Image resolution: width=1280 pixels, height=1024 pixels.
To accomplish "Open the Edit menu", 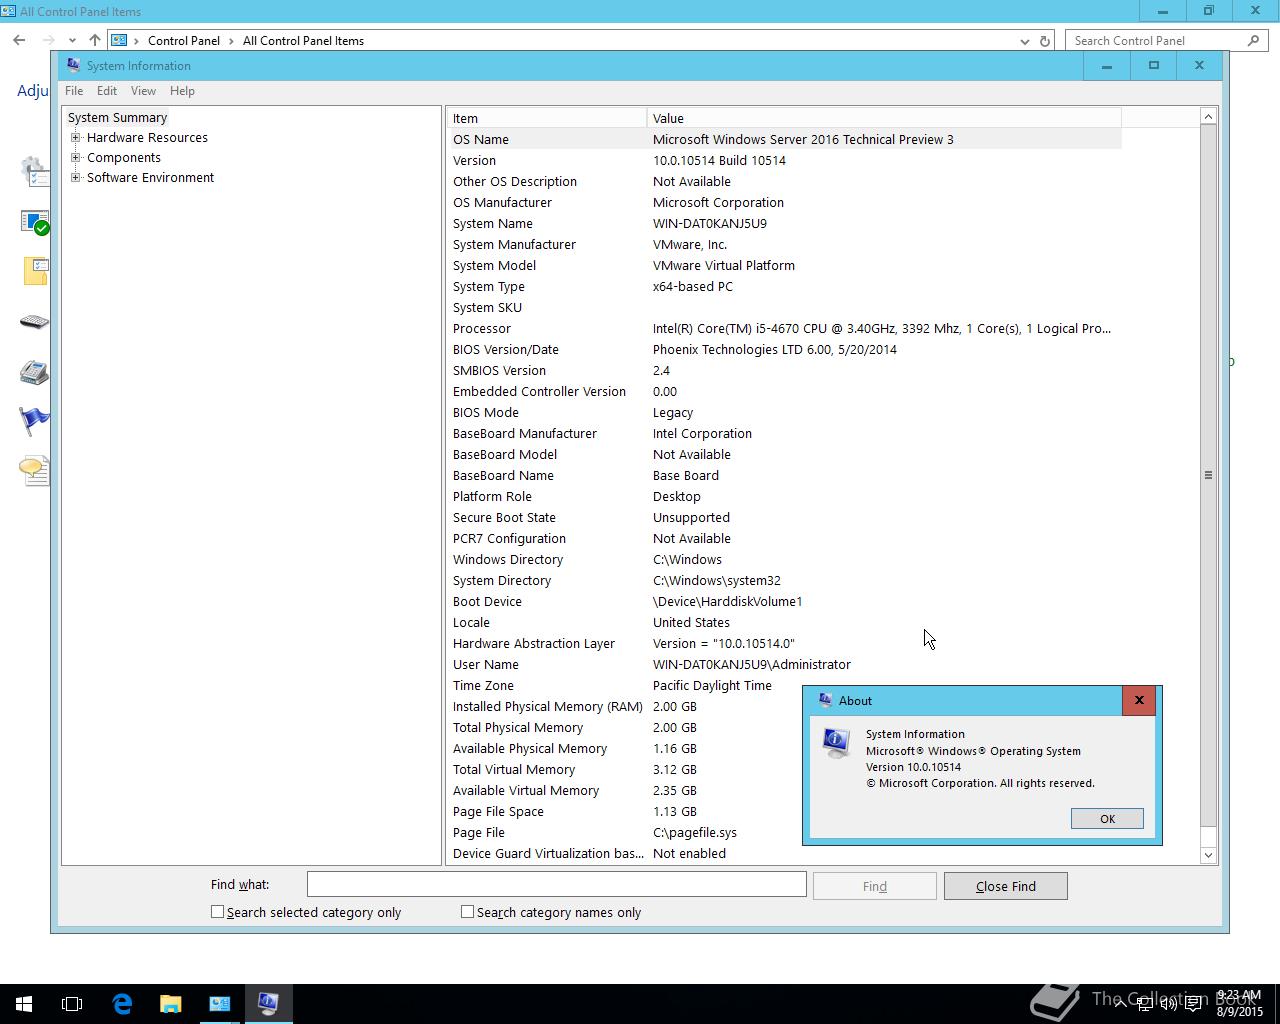I will coord(107,90).
